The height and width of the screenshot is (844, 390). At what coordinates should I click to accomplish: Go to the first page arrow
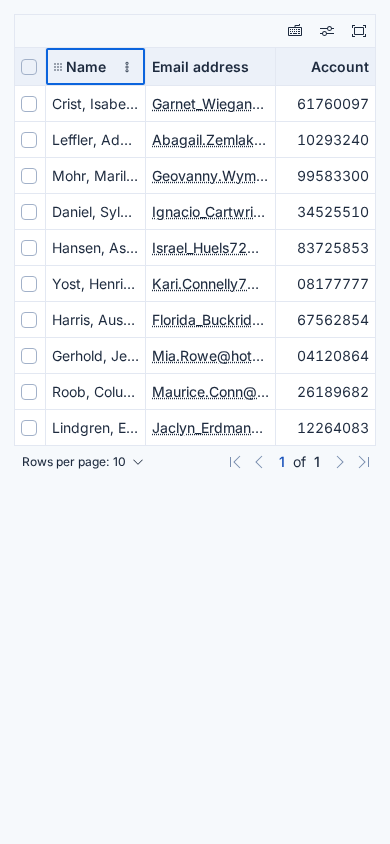[x=235, y=462]
